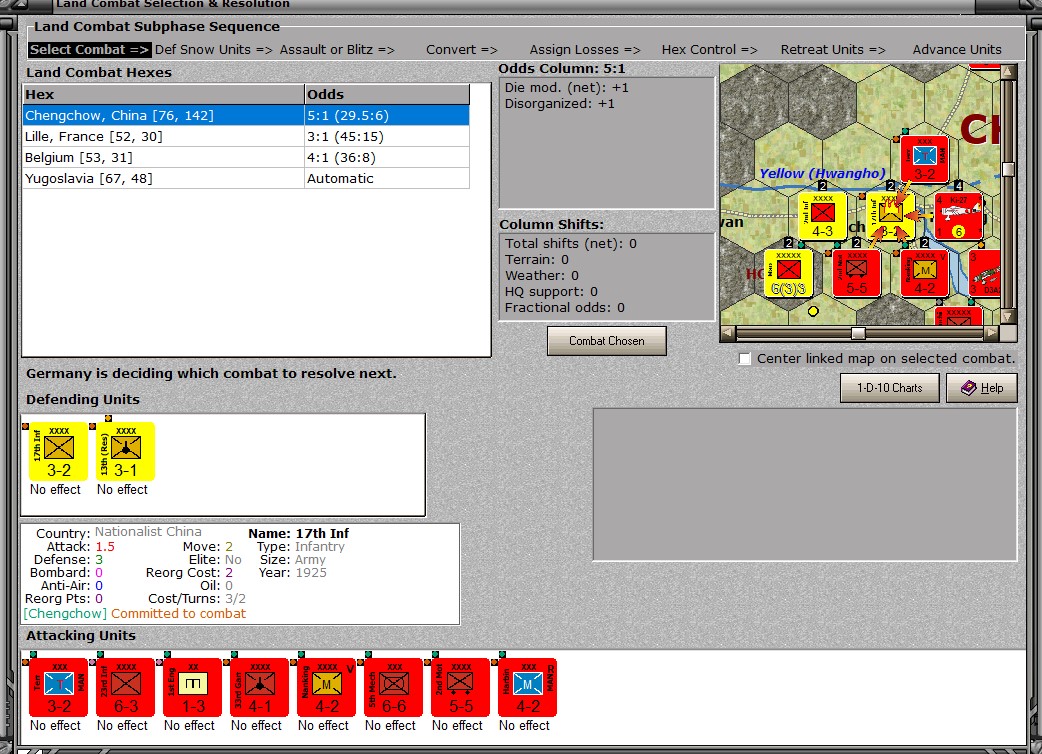Screen dimensions: 1042x754
Task: Click the Convert subphase step
Action: (x=462, y=50)
